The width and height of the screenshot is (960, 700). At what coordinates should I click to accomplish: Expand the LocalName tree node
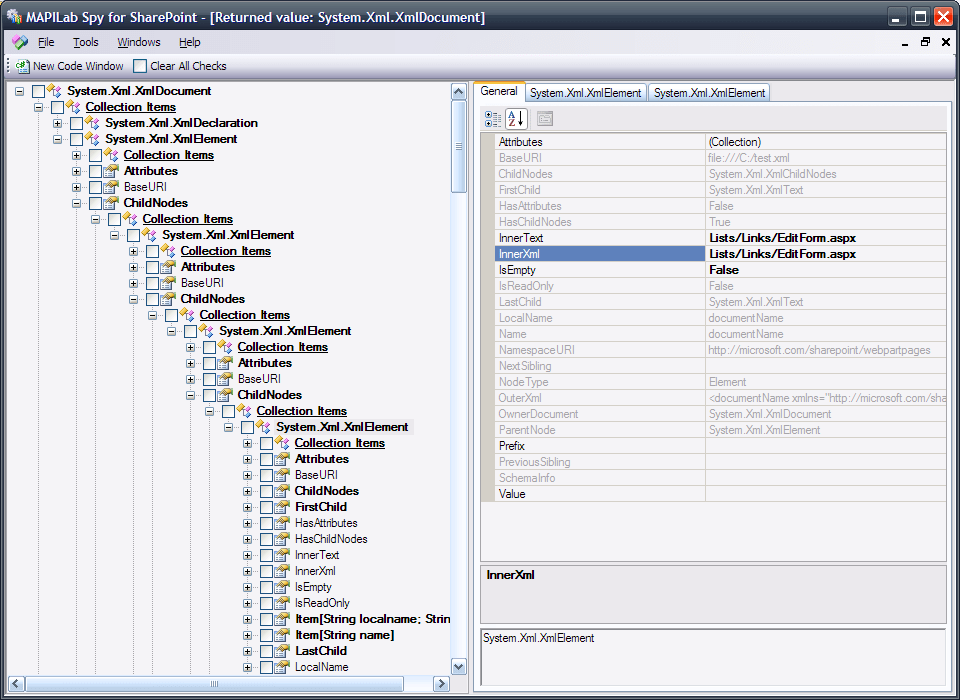247,667
